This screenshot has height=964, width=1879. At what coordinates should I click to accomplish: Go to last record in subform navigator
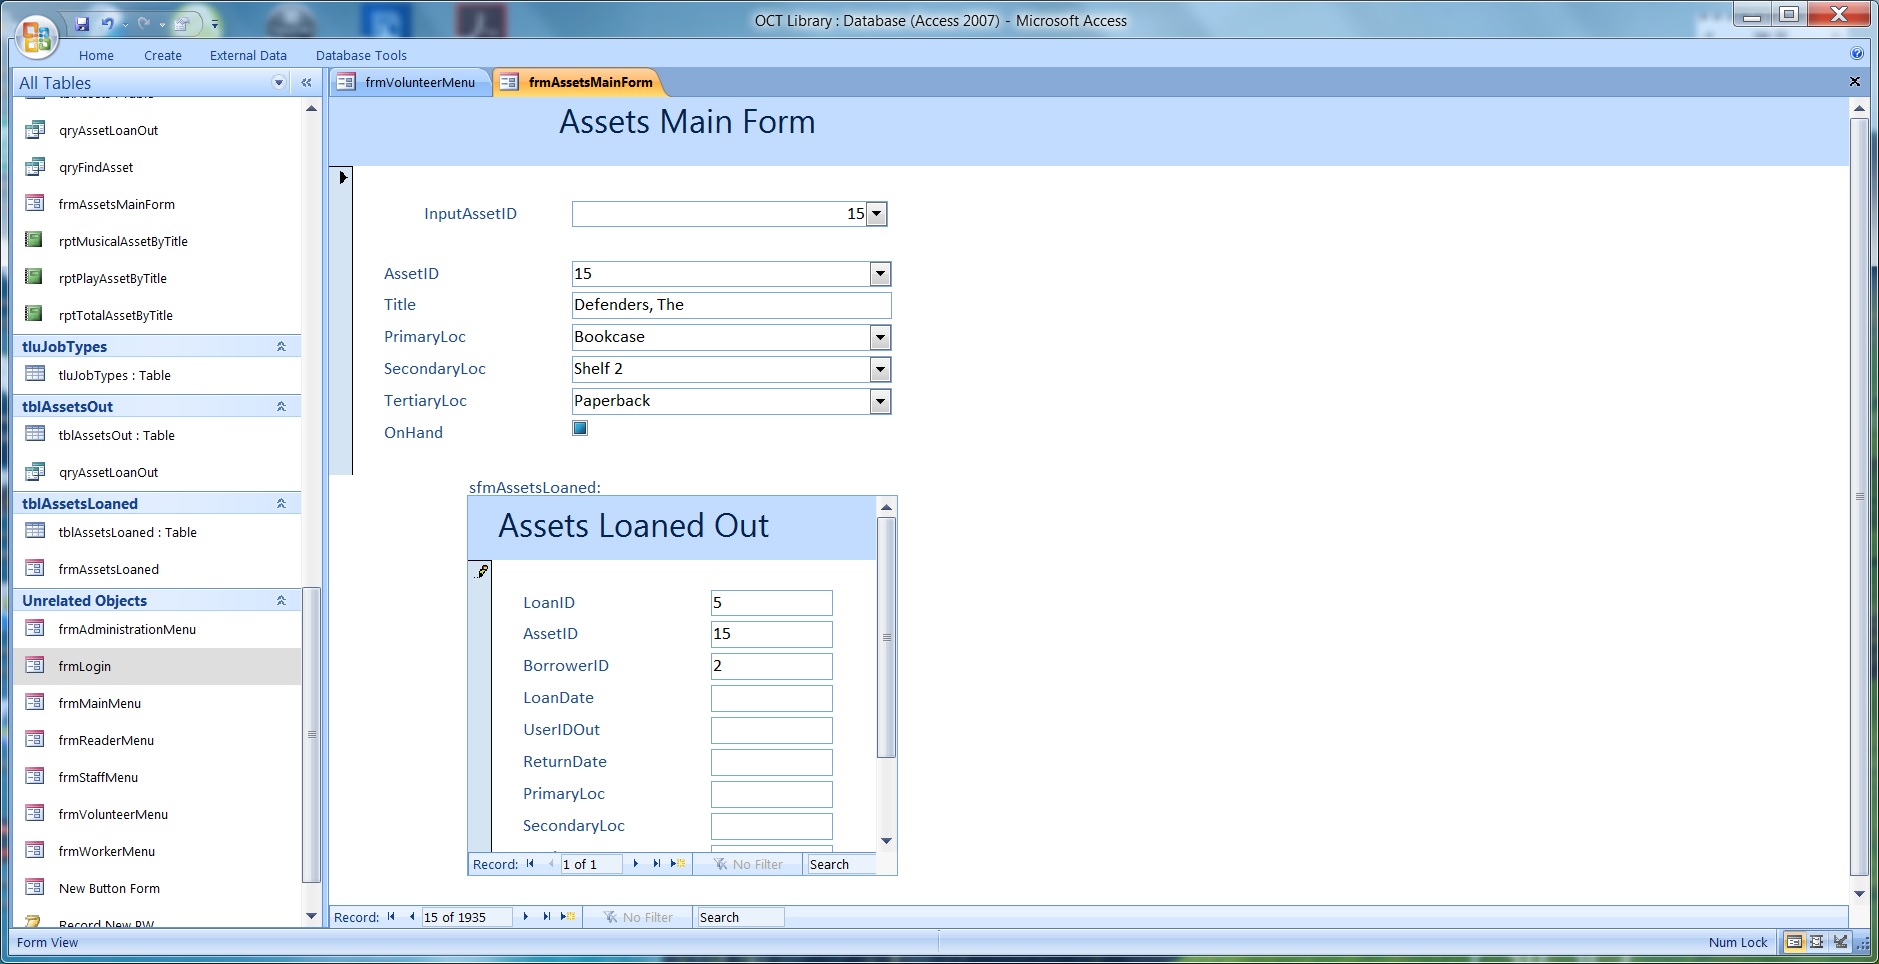point(657,864)
